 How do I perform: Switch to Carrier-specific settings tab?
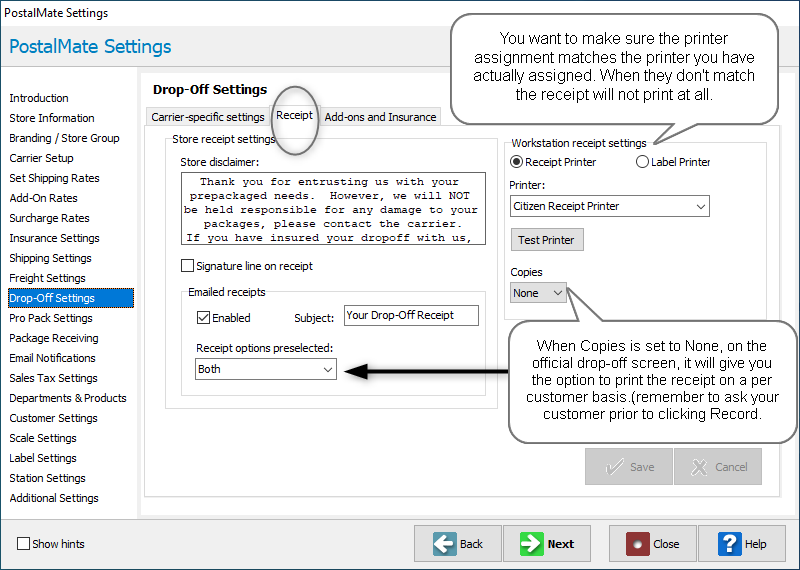pyautogui.click(x=208, y=117)
